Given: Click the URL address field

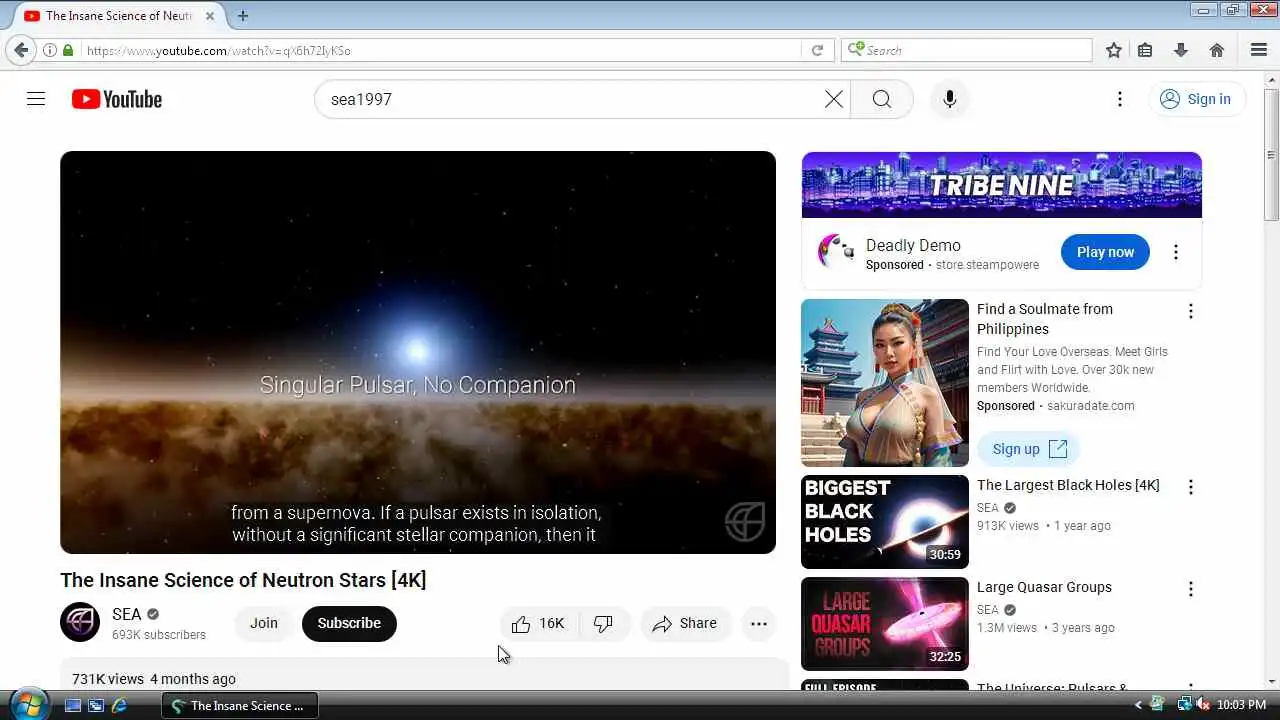Looking at the screenshot, I should click(440, 50).
